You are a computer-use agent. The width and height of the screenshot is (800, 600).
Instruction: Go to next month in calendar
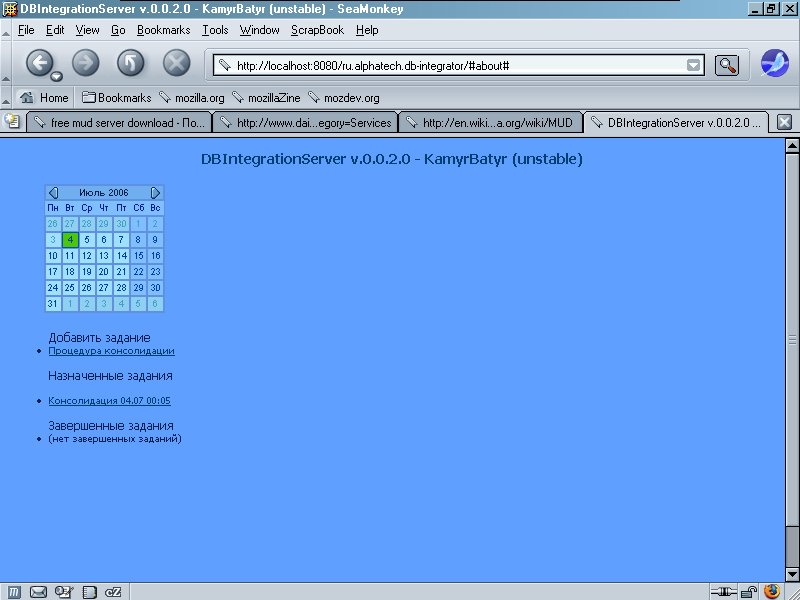pos(155,192)
